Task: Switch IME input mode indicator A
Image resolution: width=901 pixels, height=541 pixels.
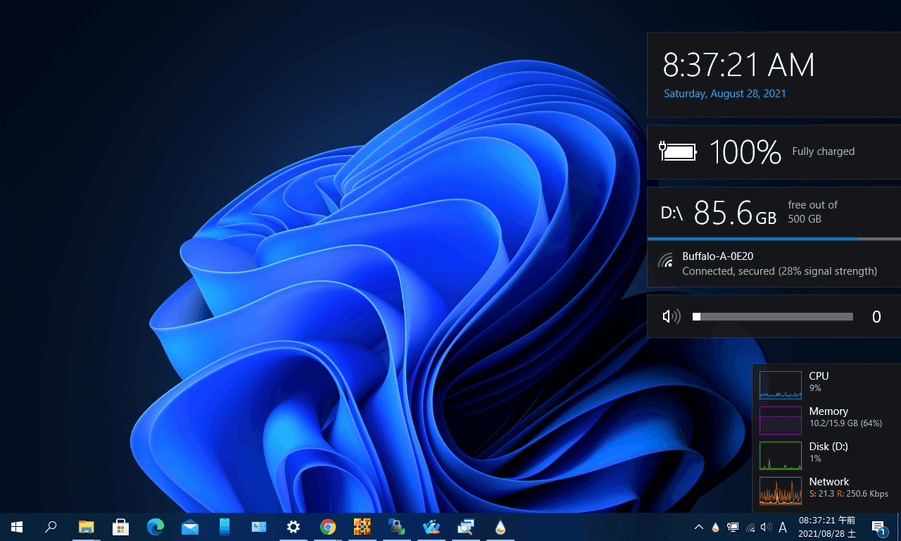Action: [x=783, y=527]
